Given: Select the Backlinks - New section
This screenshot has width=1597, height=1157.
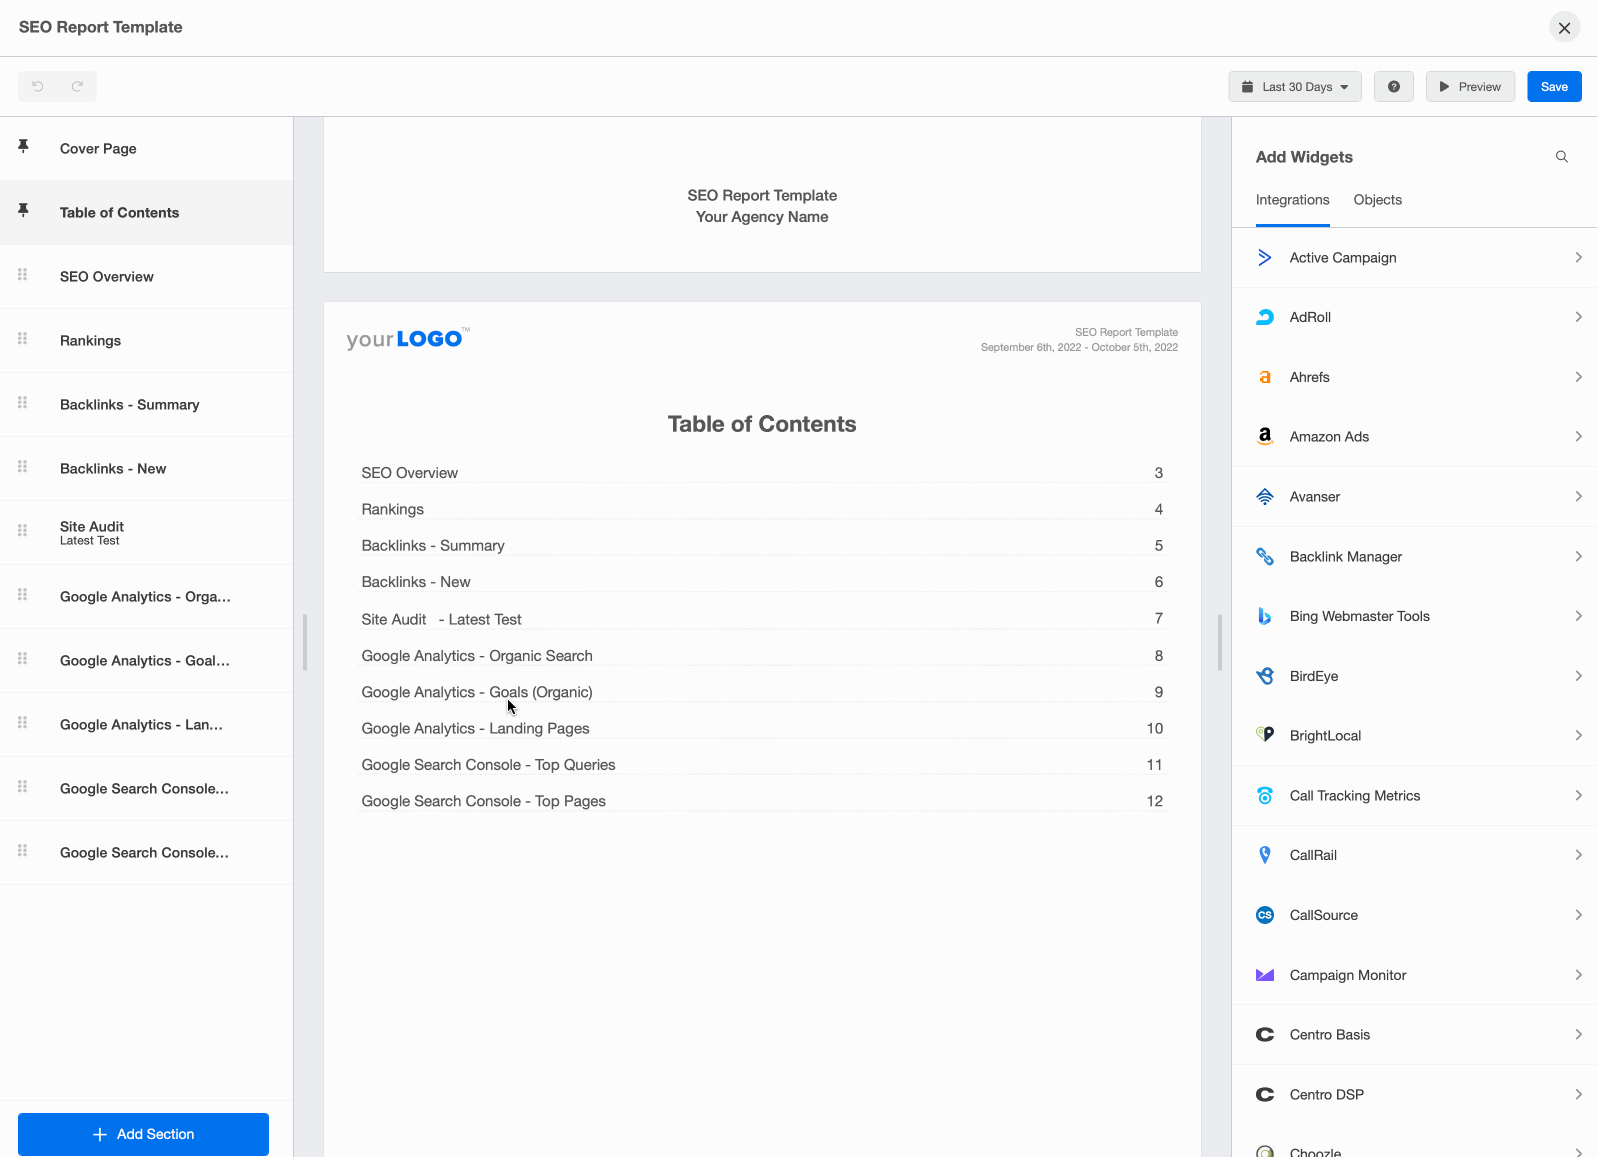Looking at the screenshot, I should click(146, 469).
